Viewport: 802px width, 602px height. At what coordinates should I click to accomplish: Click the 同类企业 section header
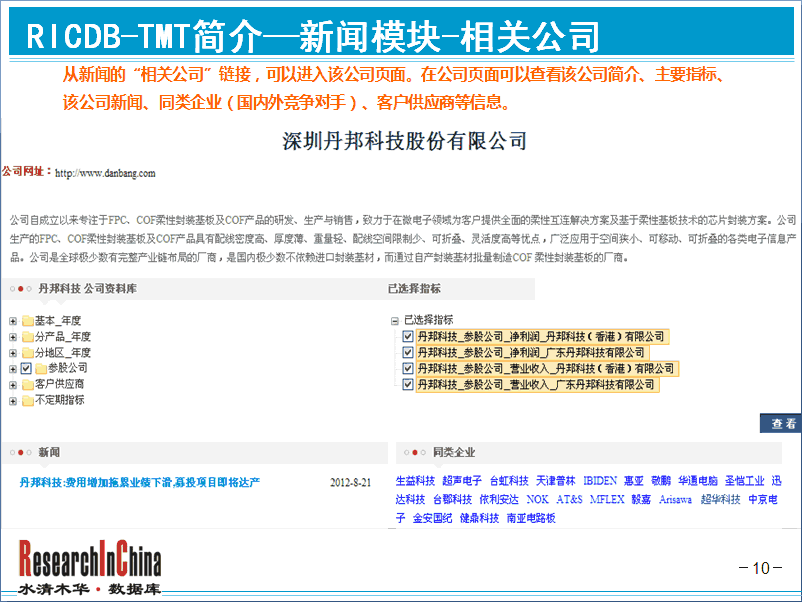click(454, 452)
